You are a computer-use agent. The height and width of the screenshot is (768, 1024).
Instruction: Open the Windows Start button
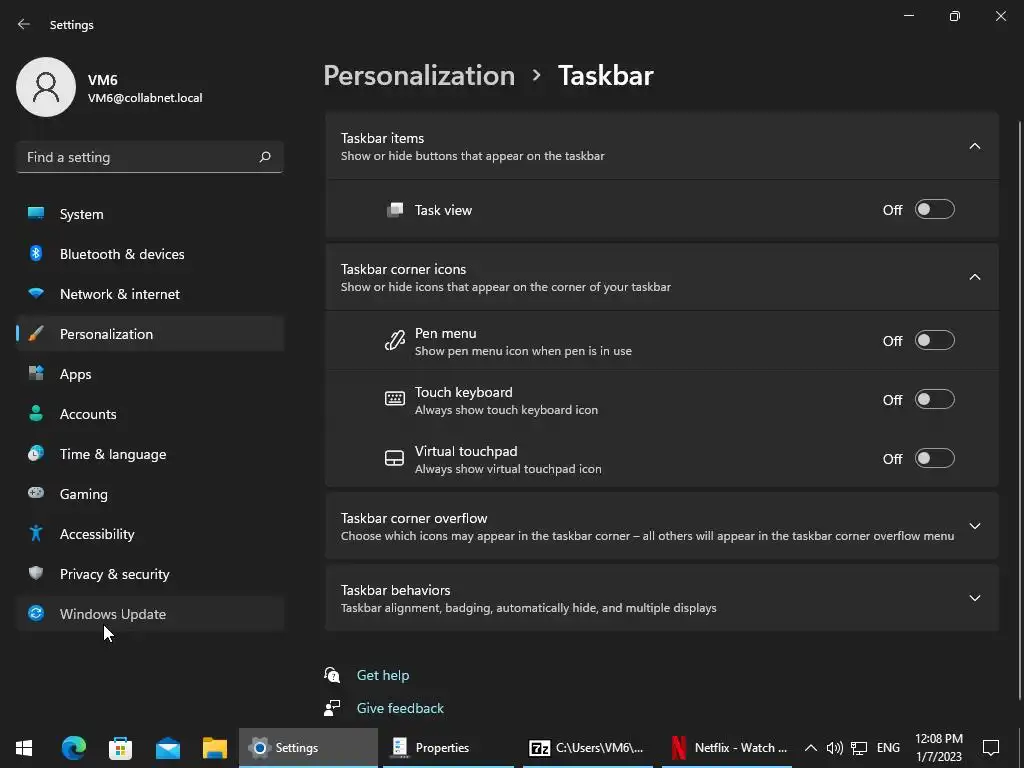[24, 748]
